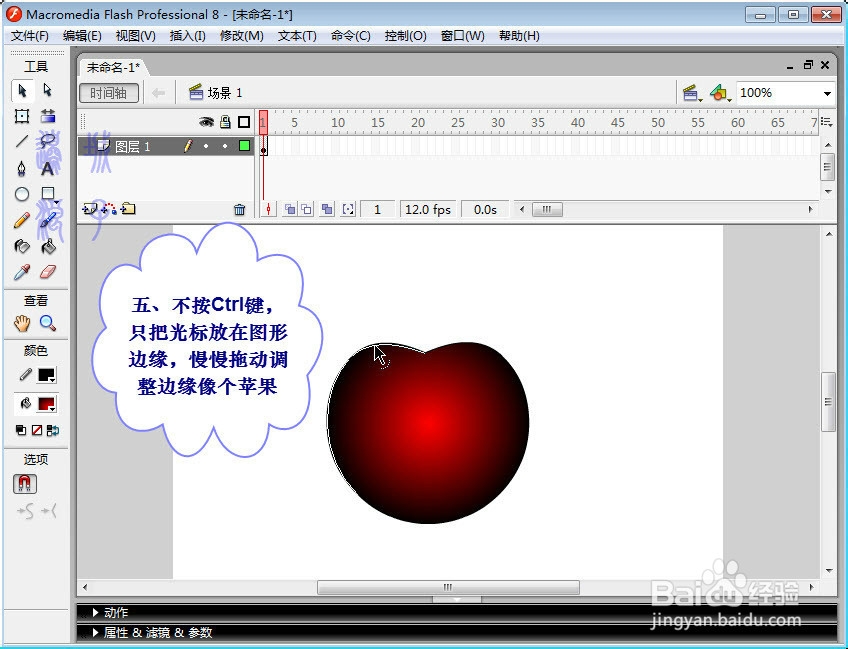The height and width of the screenshot is (649, 848).
Task: Select the Paint Bucket tool
Action: coord(49,245)
